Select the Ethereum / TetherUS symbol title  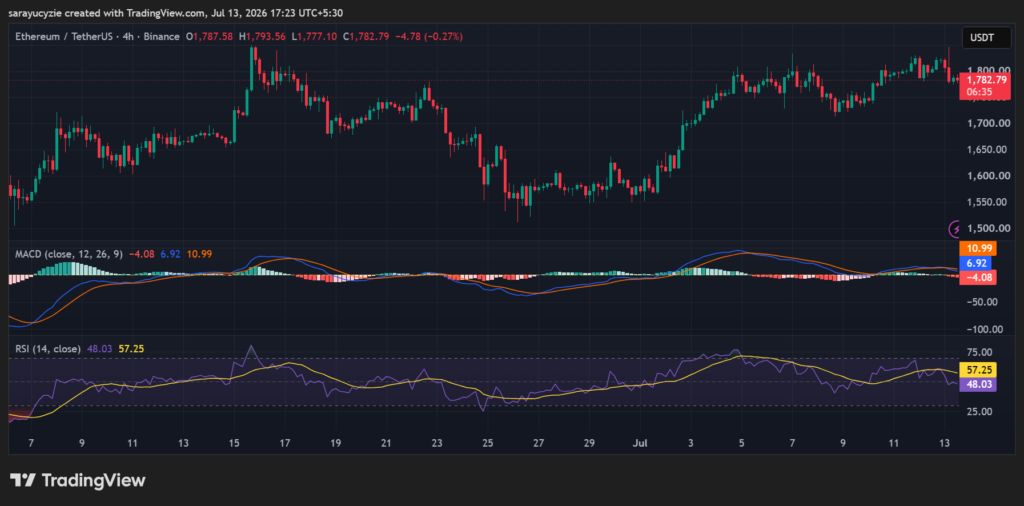coord(64,37)
